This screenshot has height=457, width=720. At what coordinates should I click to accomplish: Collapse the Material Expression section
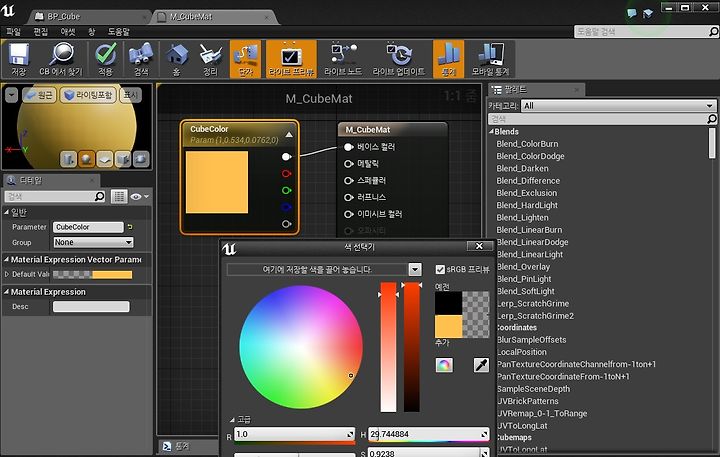tap(6, 292)
